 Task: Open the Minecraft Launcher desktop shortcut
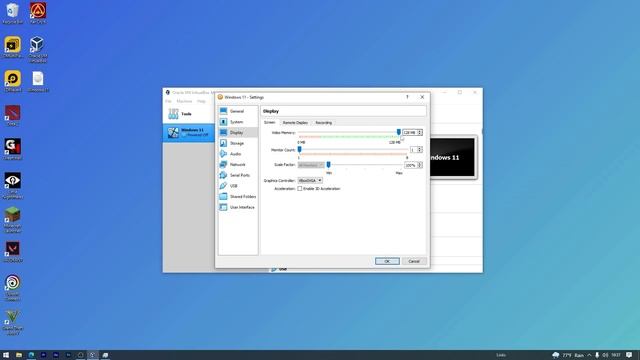(x=13, y=219)
